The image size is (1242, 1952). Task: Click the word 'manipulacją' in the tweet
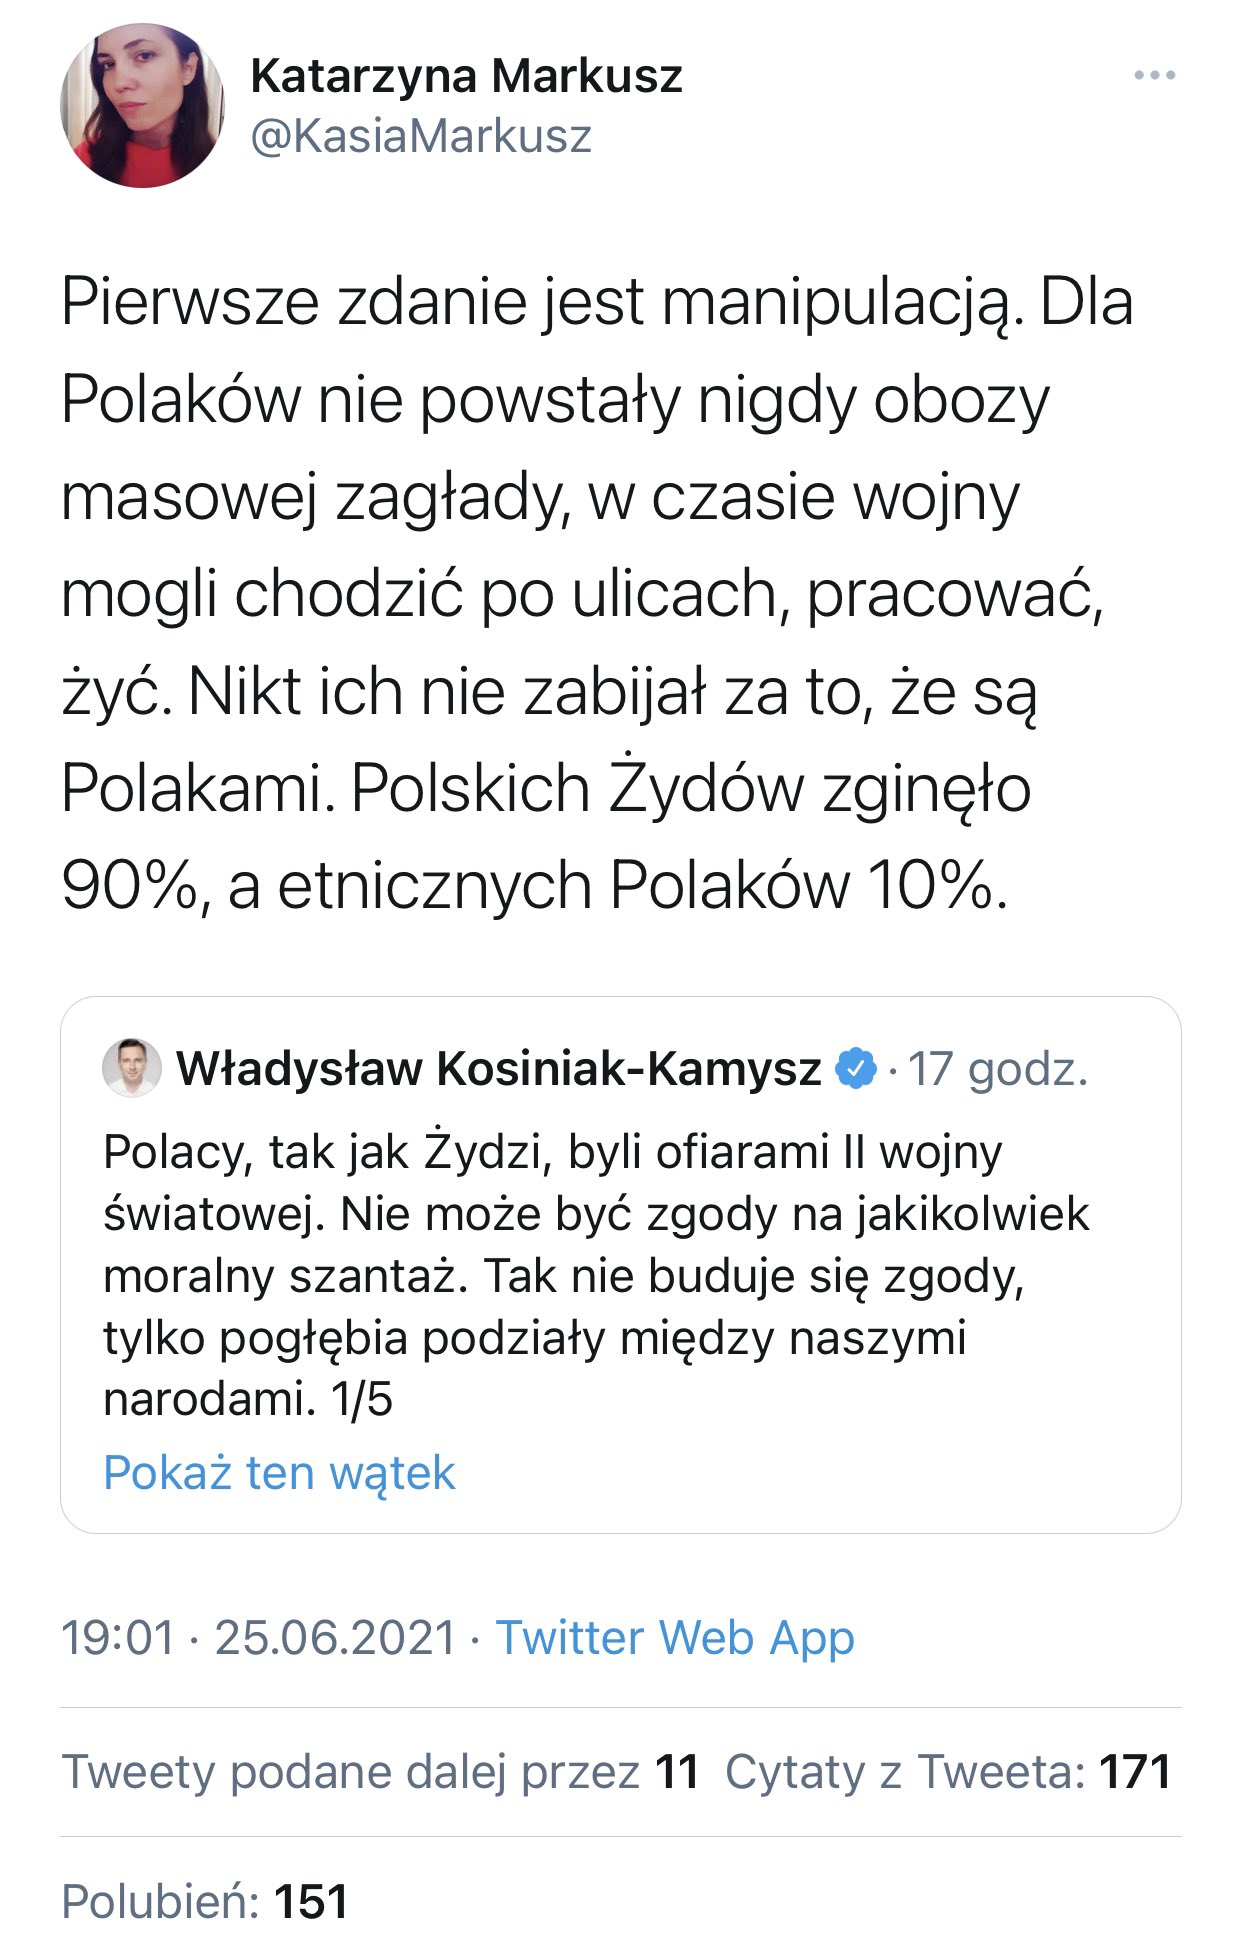tap(834, 302)
